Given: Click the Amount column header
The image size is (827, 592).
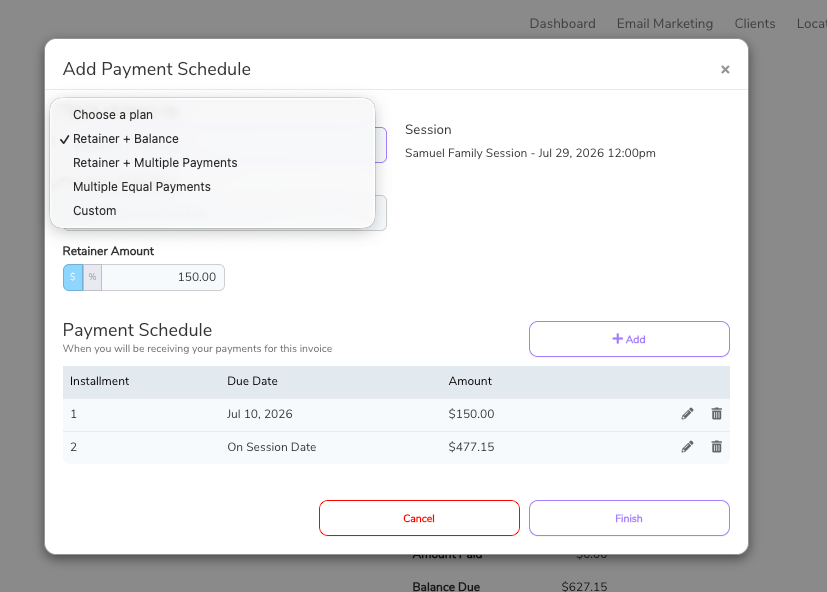Looking at the screenshot, I should tap(470, 381).
